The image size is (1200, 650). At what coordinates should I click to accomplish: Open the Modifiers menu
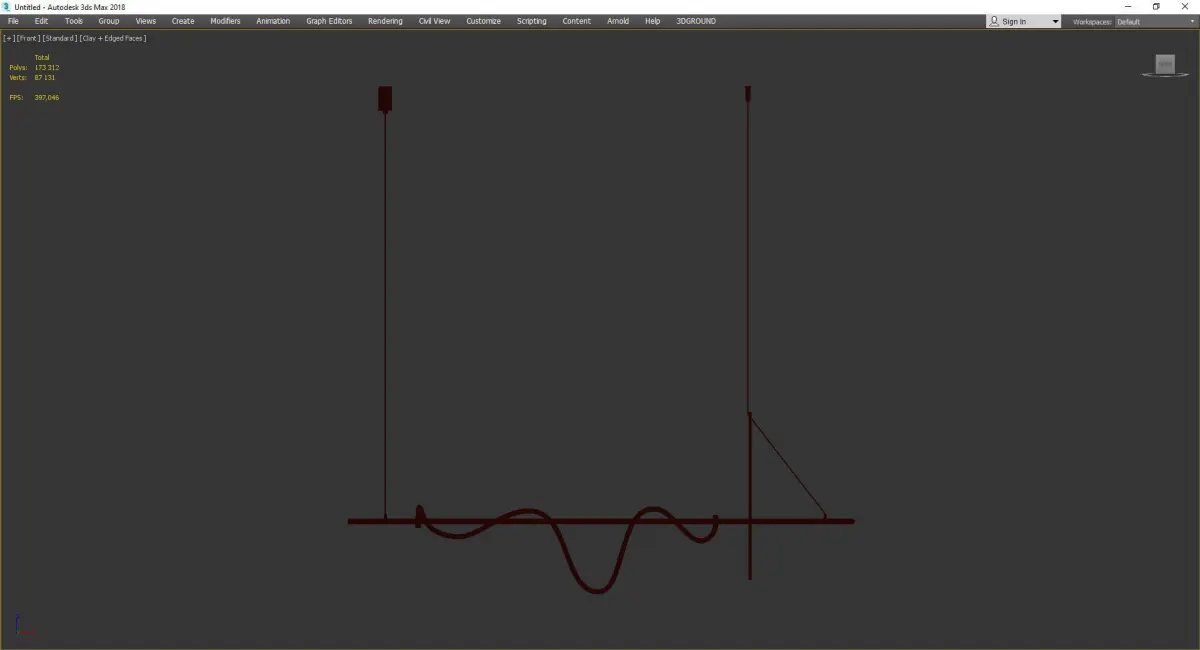point(225,21)
